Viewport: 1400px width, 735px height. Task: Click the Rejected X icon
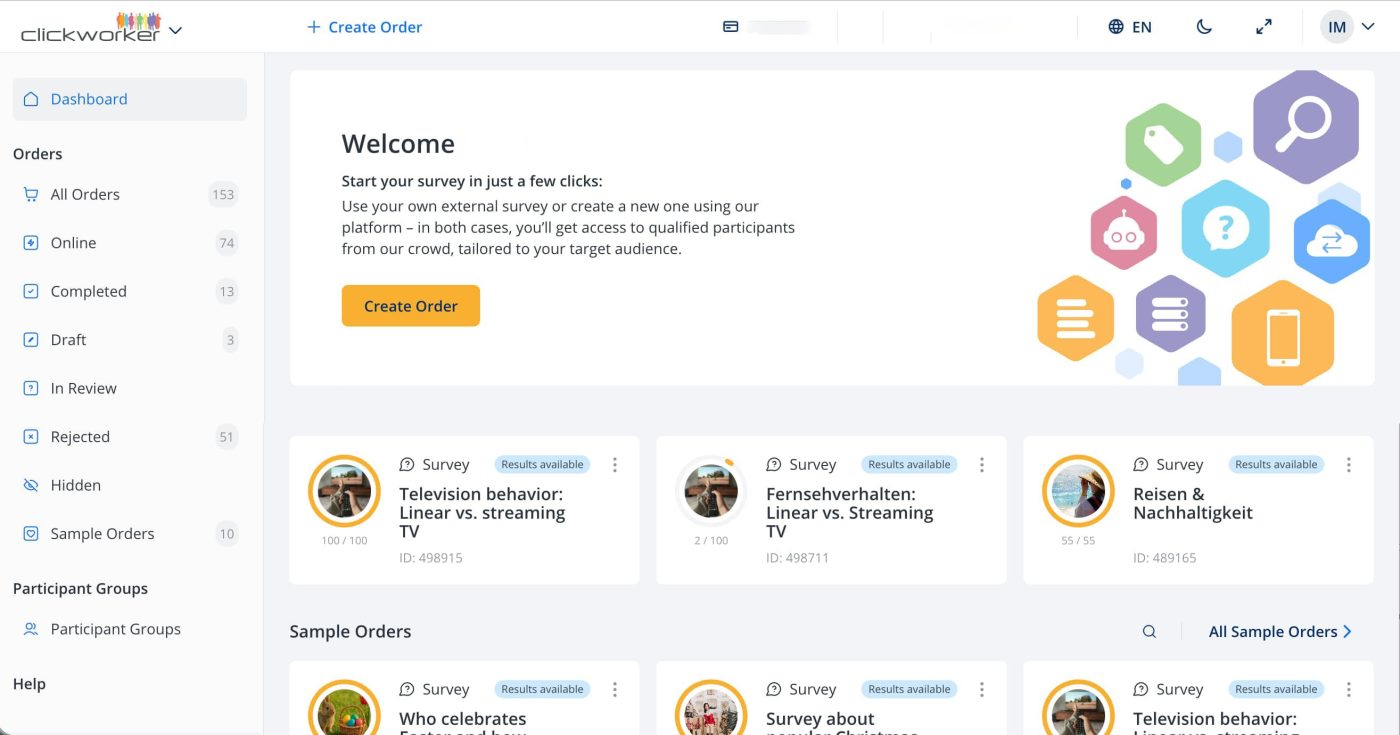coord(31,437)
